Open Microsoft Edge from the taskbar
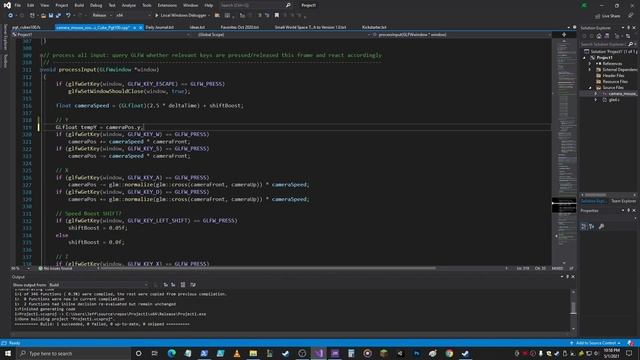 (x=171, y=353)
